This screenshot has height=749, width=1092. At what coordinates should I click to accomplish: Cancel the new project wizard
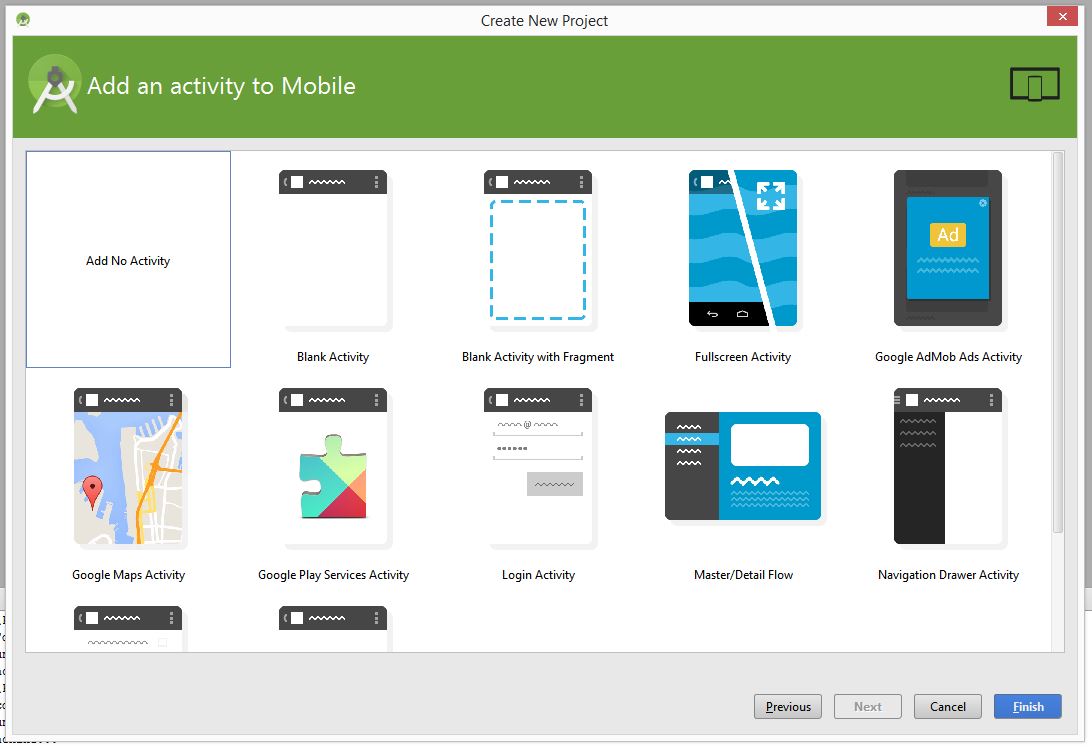pos(948,706)
